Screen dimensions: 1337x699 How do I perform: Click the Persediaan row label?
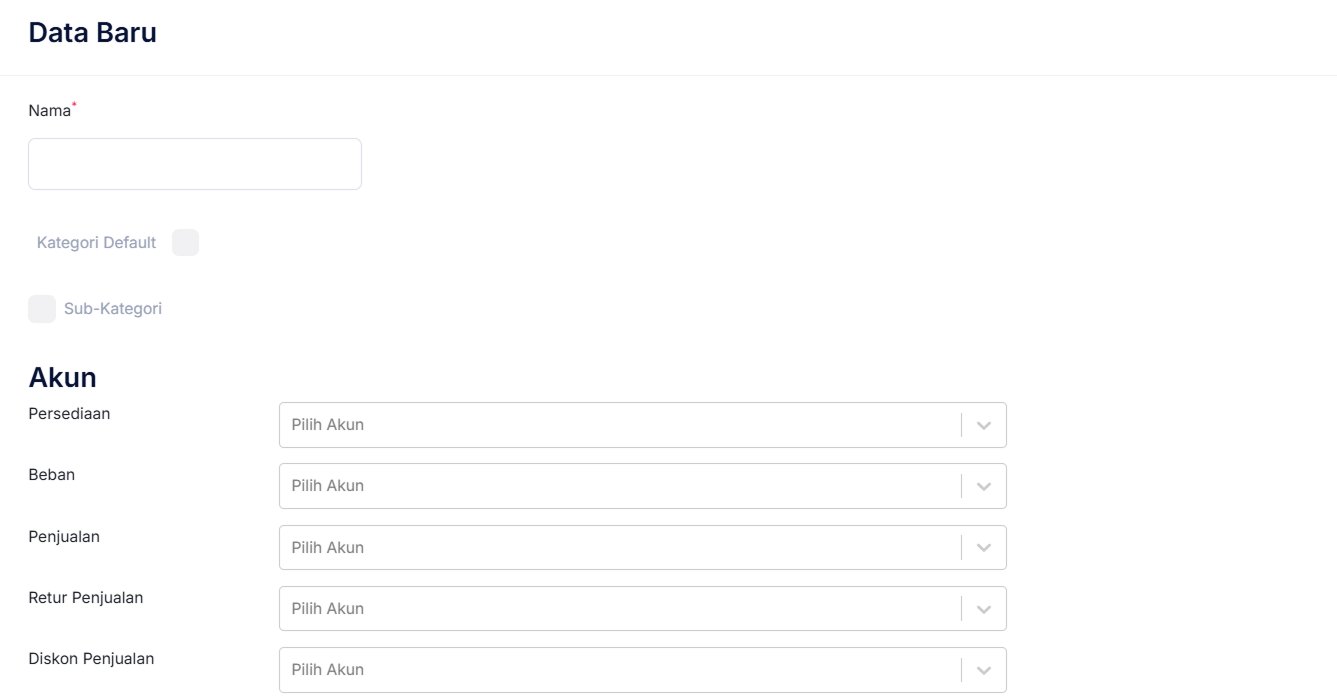coord(69,414)
